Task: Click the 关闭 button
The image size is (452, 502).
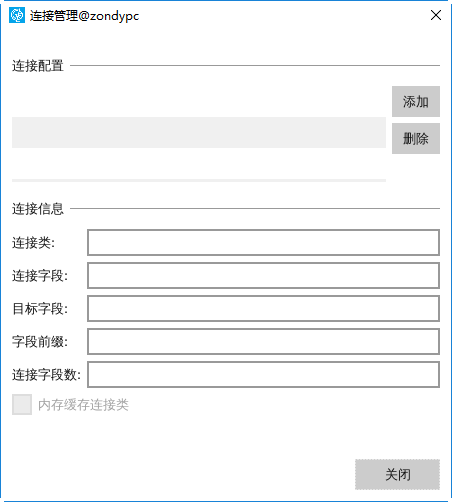Action: point(397,474)
